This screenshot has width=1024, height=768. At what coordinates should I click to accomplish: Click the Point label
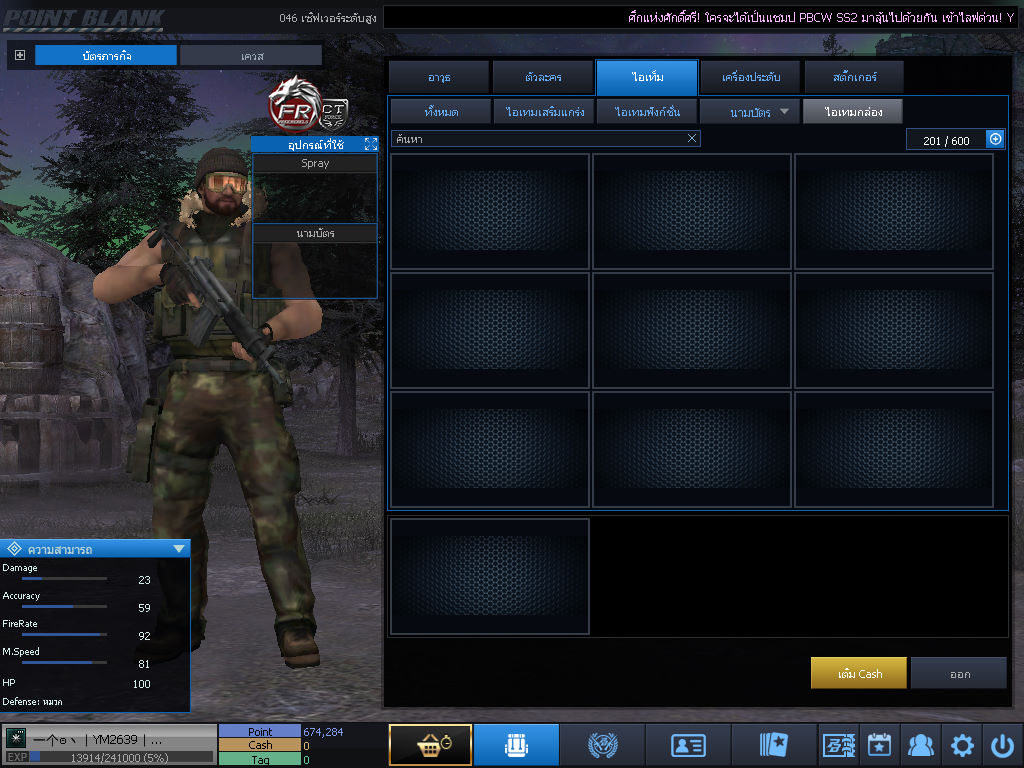[260, 732]
